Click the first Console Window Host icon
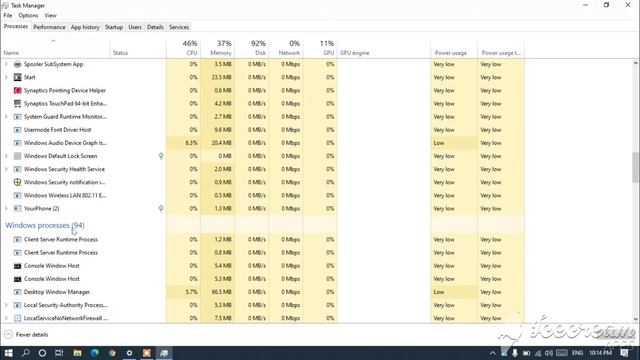This screenshot has width=640, height=360. 17,266
